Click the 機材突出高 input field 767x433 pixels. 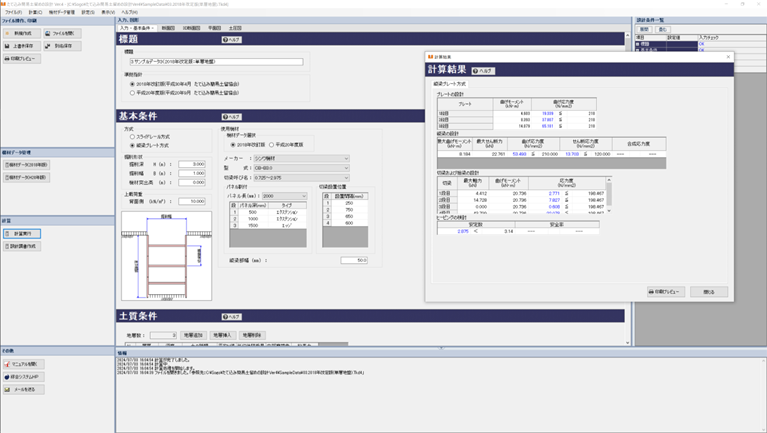tap(192, 182)
